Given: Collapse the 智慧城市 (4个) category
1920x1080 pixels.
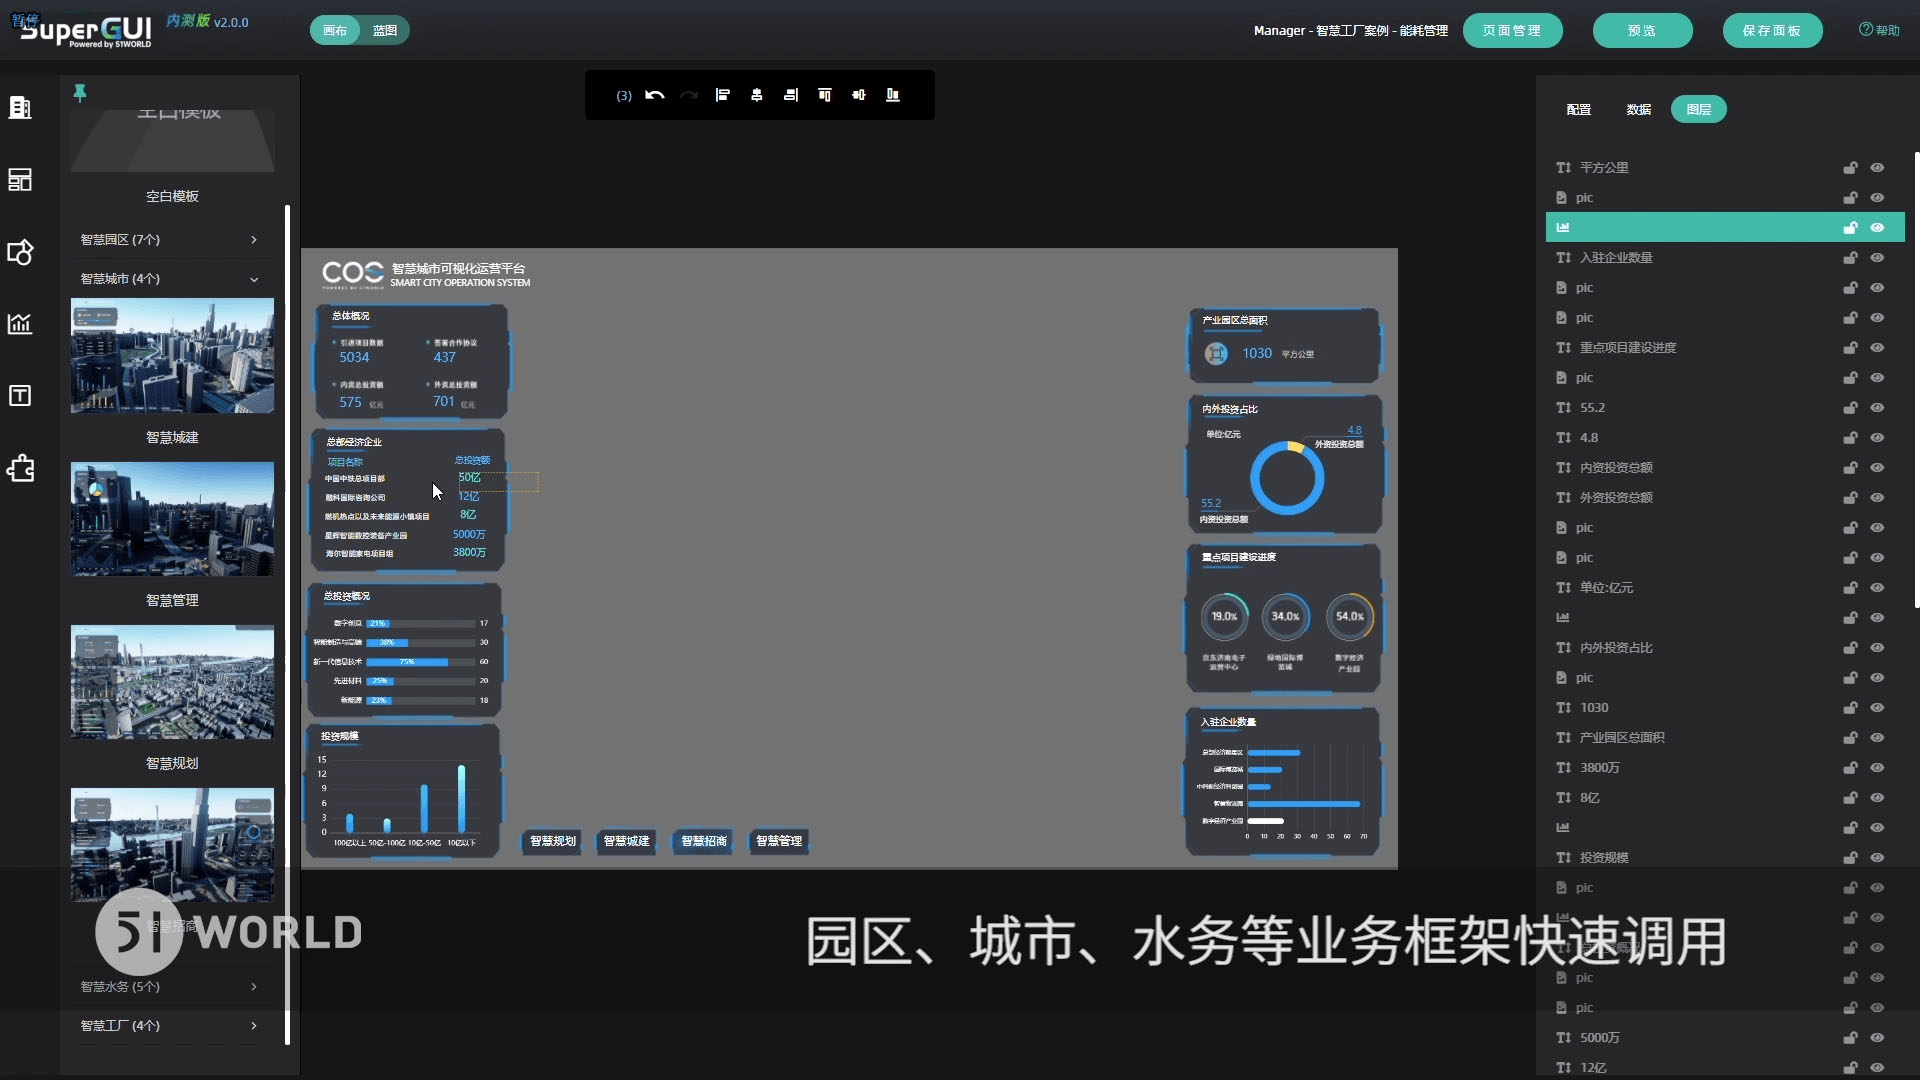Looking at the screenshot, I should [x=170, y=279].
